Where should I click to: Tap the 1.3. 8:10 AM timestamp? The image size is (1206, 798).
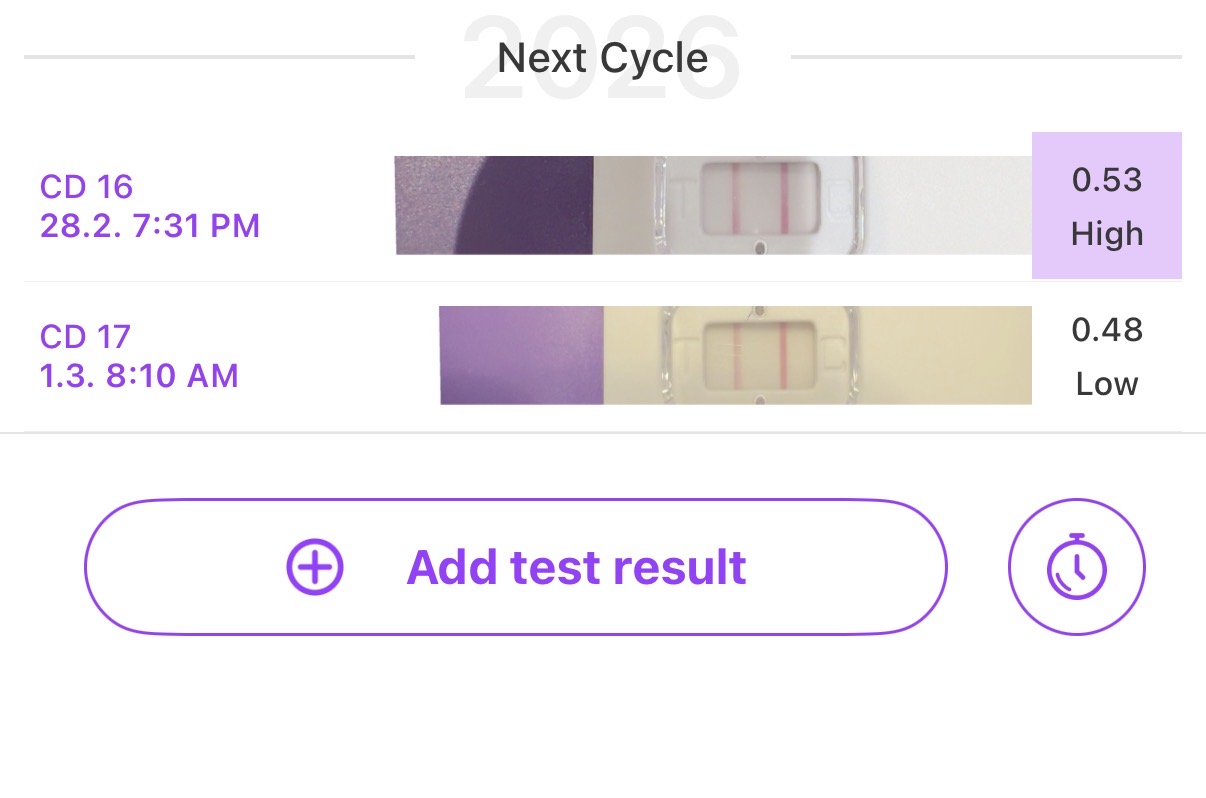coord(139,376)
